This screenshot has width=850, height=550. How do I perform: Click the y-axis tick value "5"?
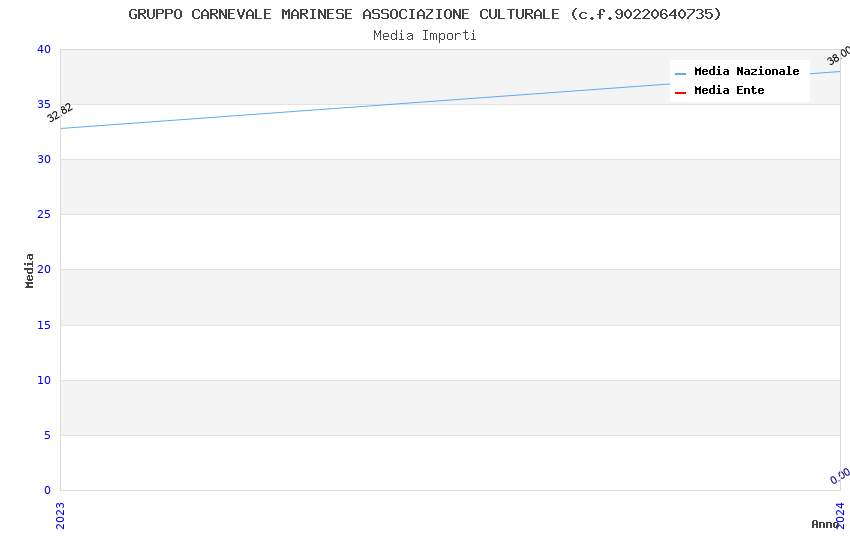tap(48, 436)
